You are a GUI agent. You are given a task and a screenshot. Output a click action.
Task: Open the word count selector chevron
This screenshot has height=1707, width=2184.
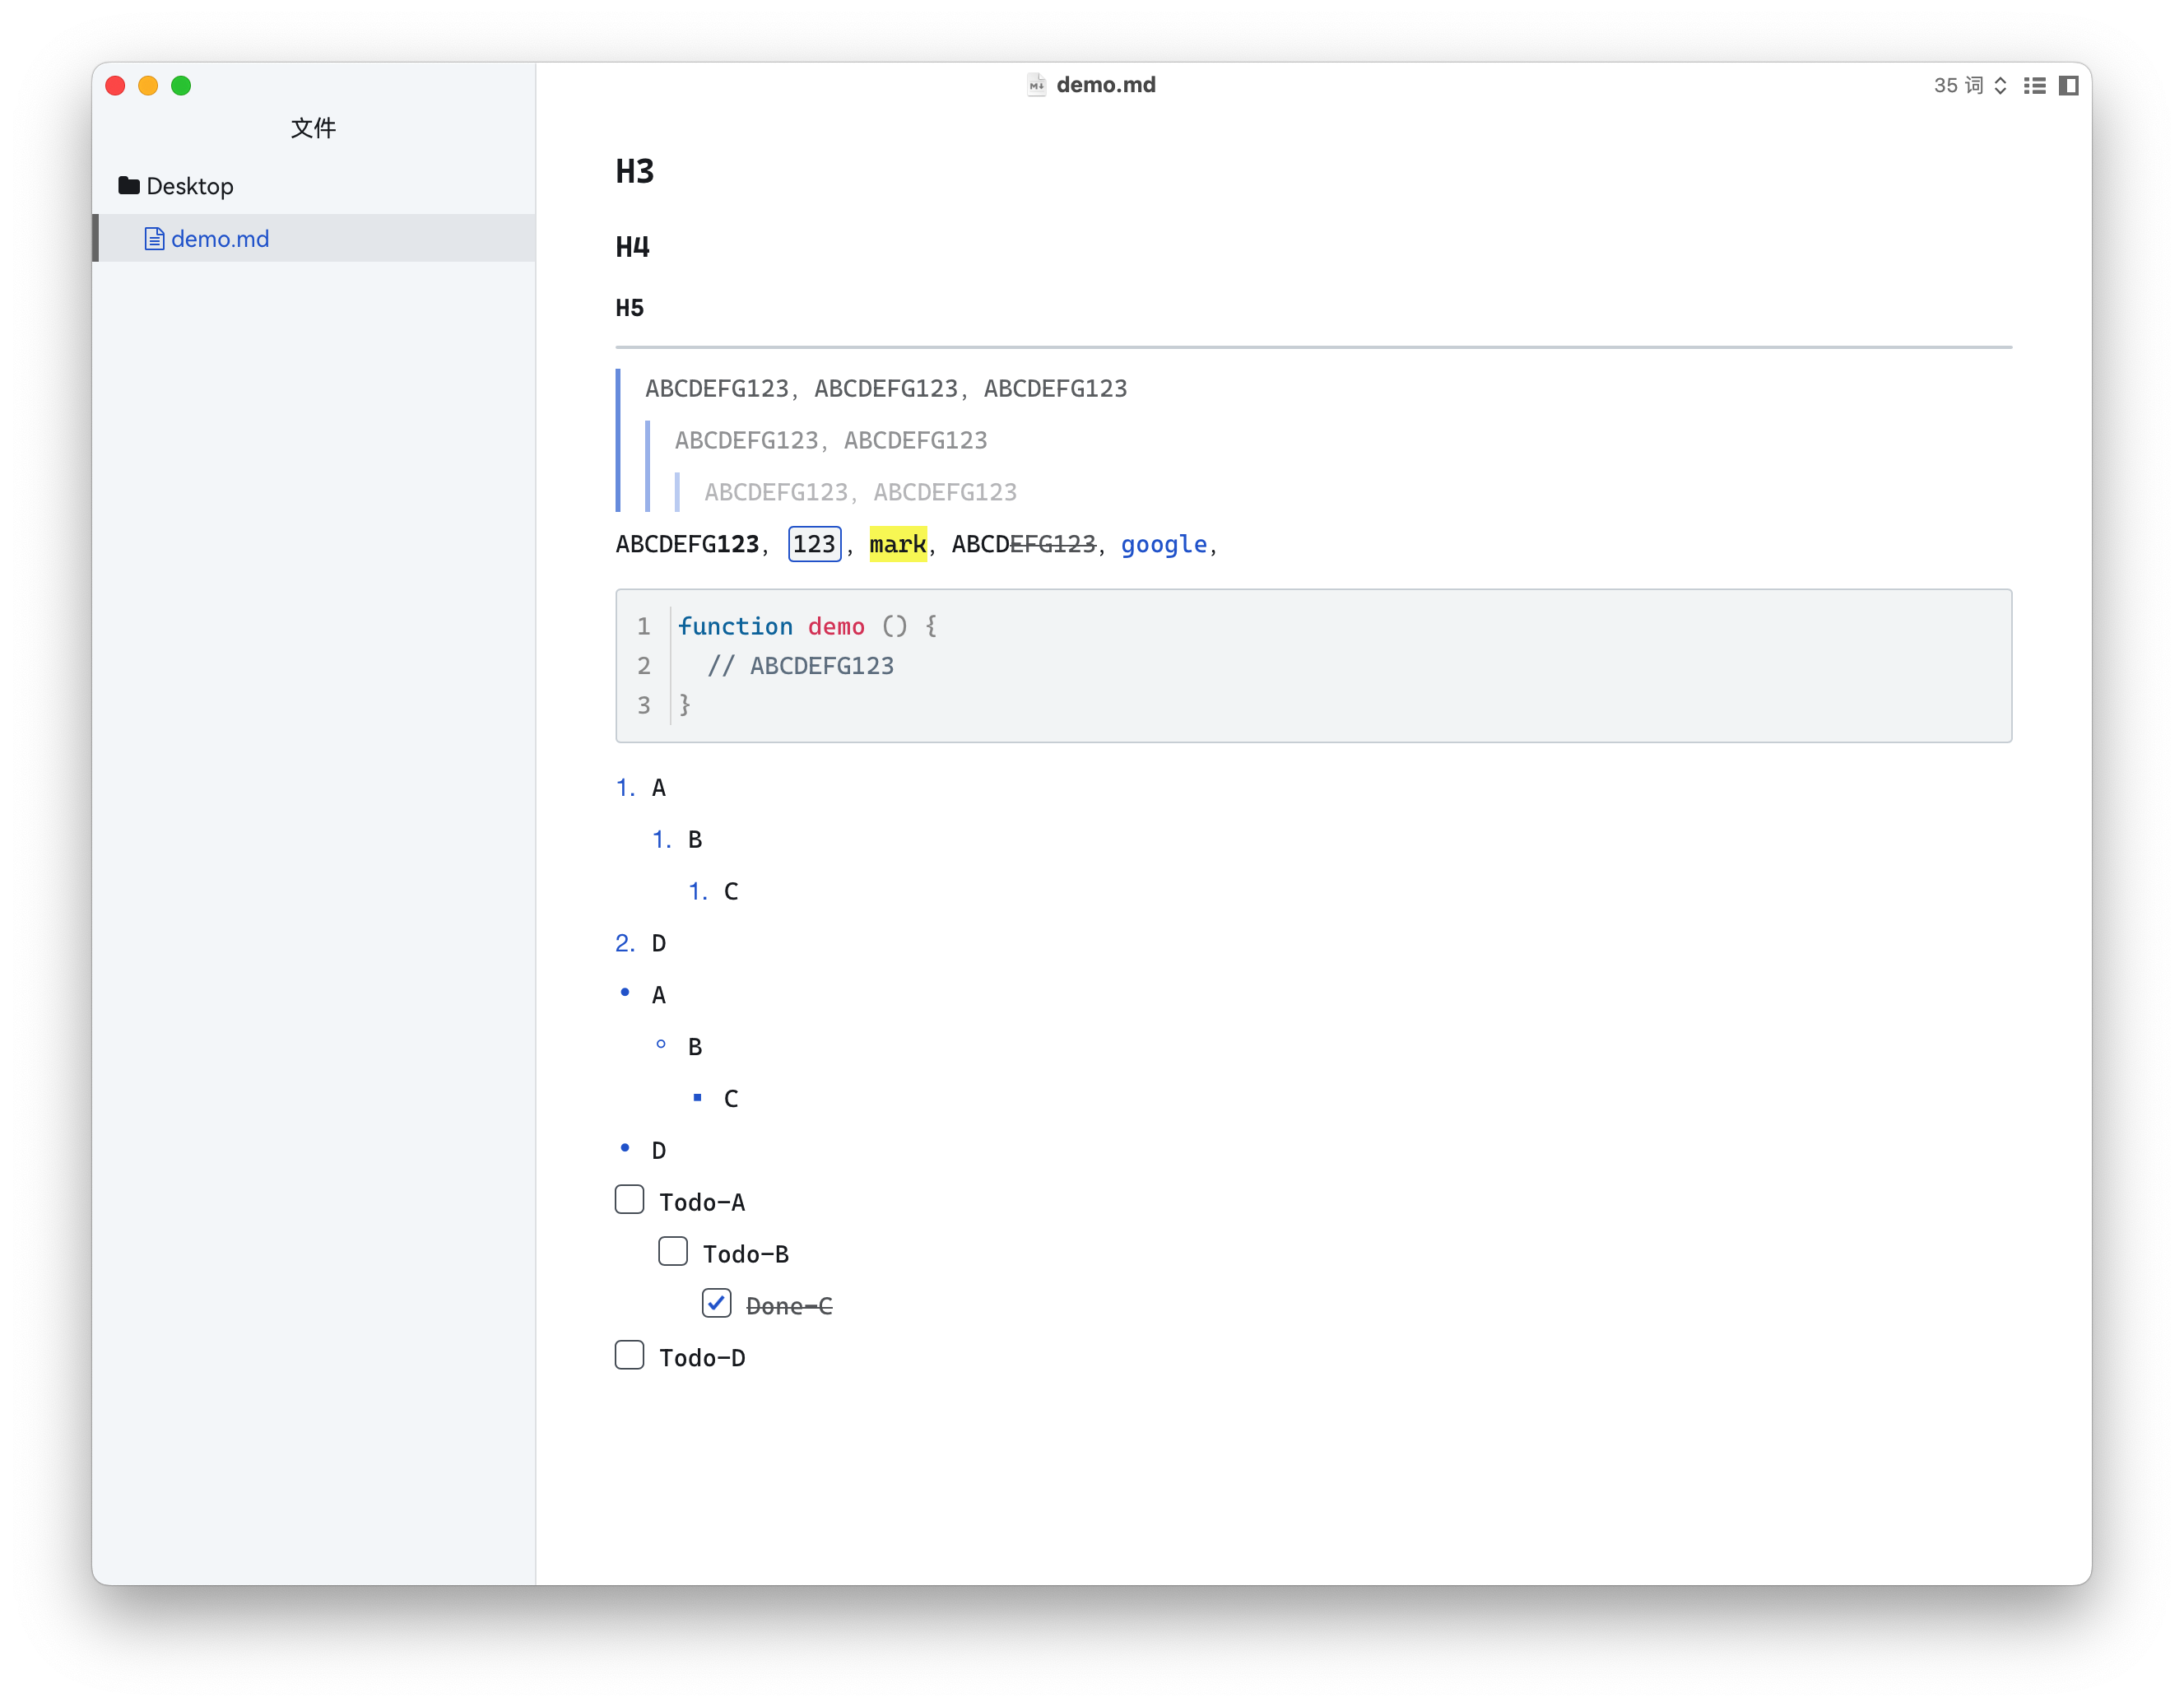pos(2001,86)
